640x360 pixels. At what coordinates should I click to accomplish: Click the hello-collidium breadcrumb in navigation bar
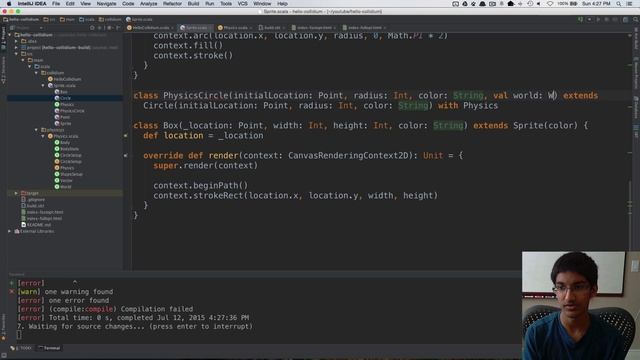(x=21, y=19)
